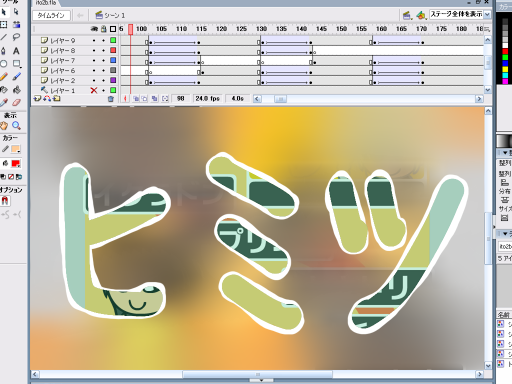Click the black and white colors button
The image size is (512, 384).
pos(3,177)
